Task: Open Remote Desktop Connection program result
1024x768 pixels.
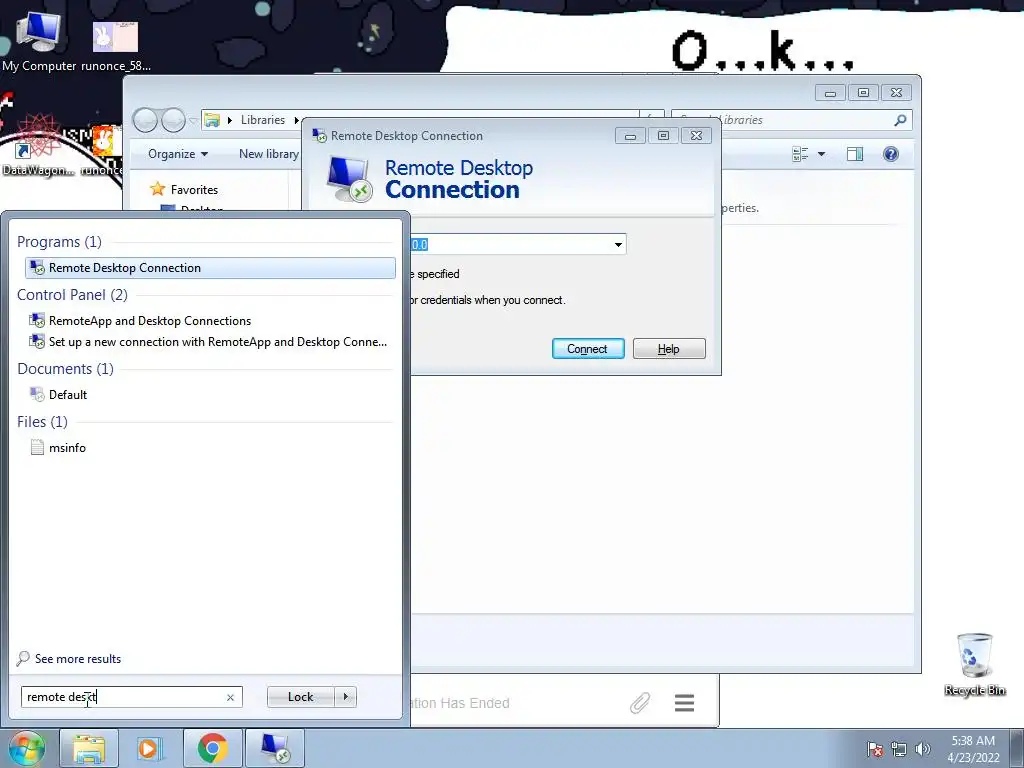Action: 210,268
